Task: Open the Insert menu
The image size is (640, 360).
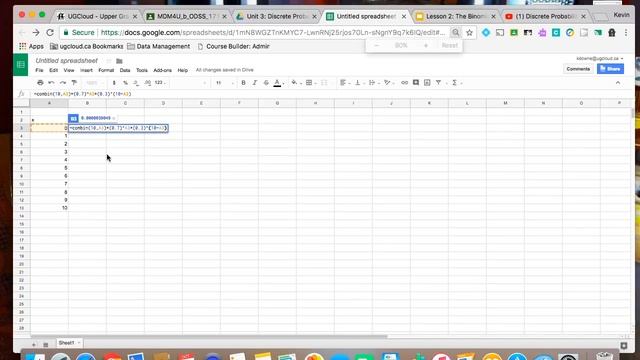Action: (86, 70)
